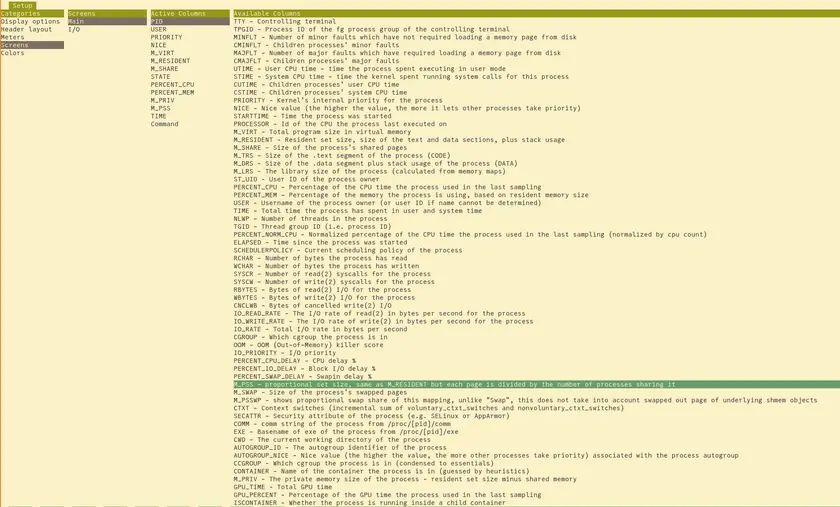Select the I/O screen

click(74, 29)
